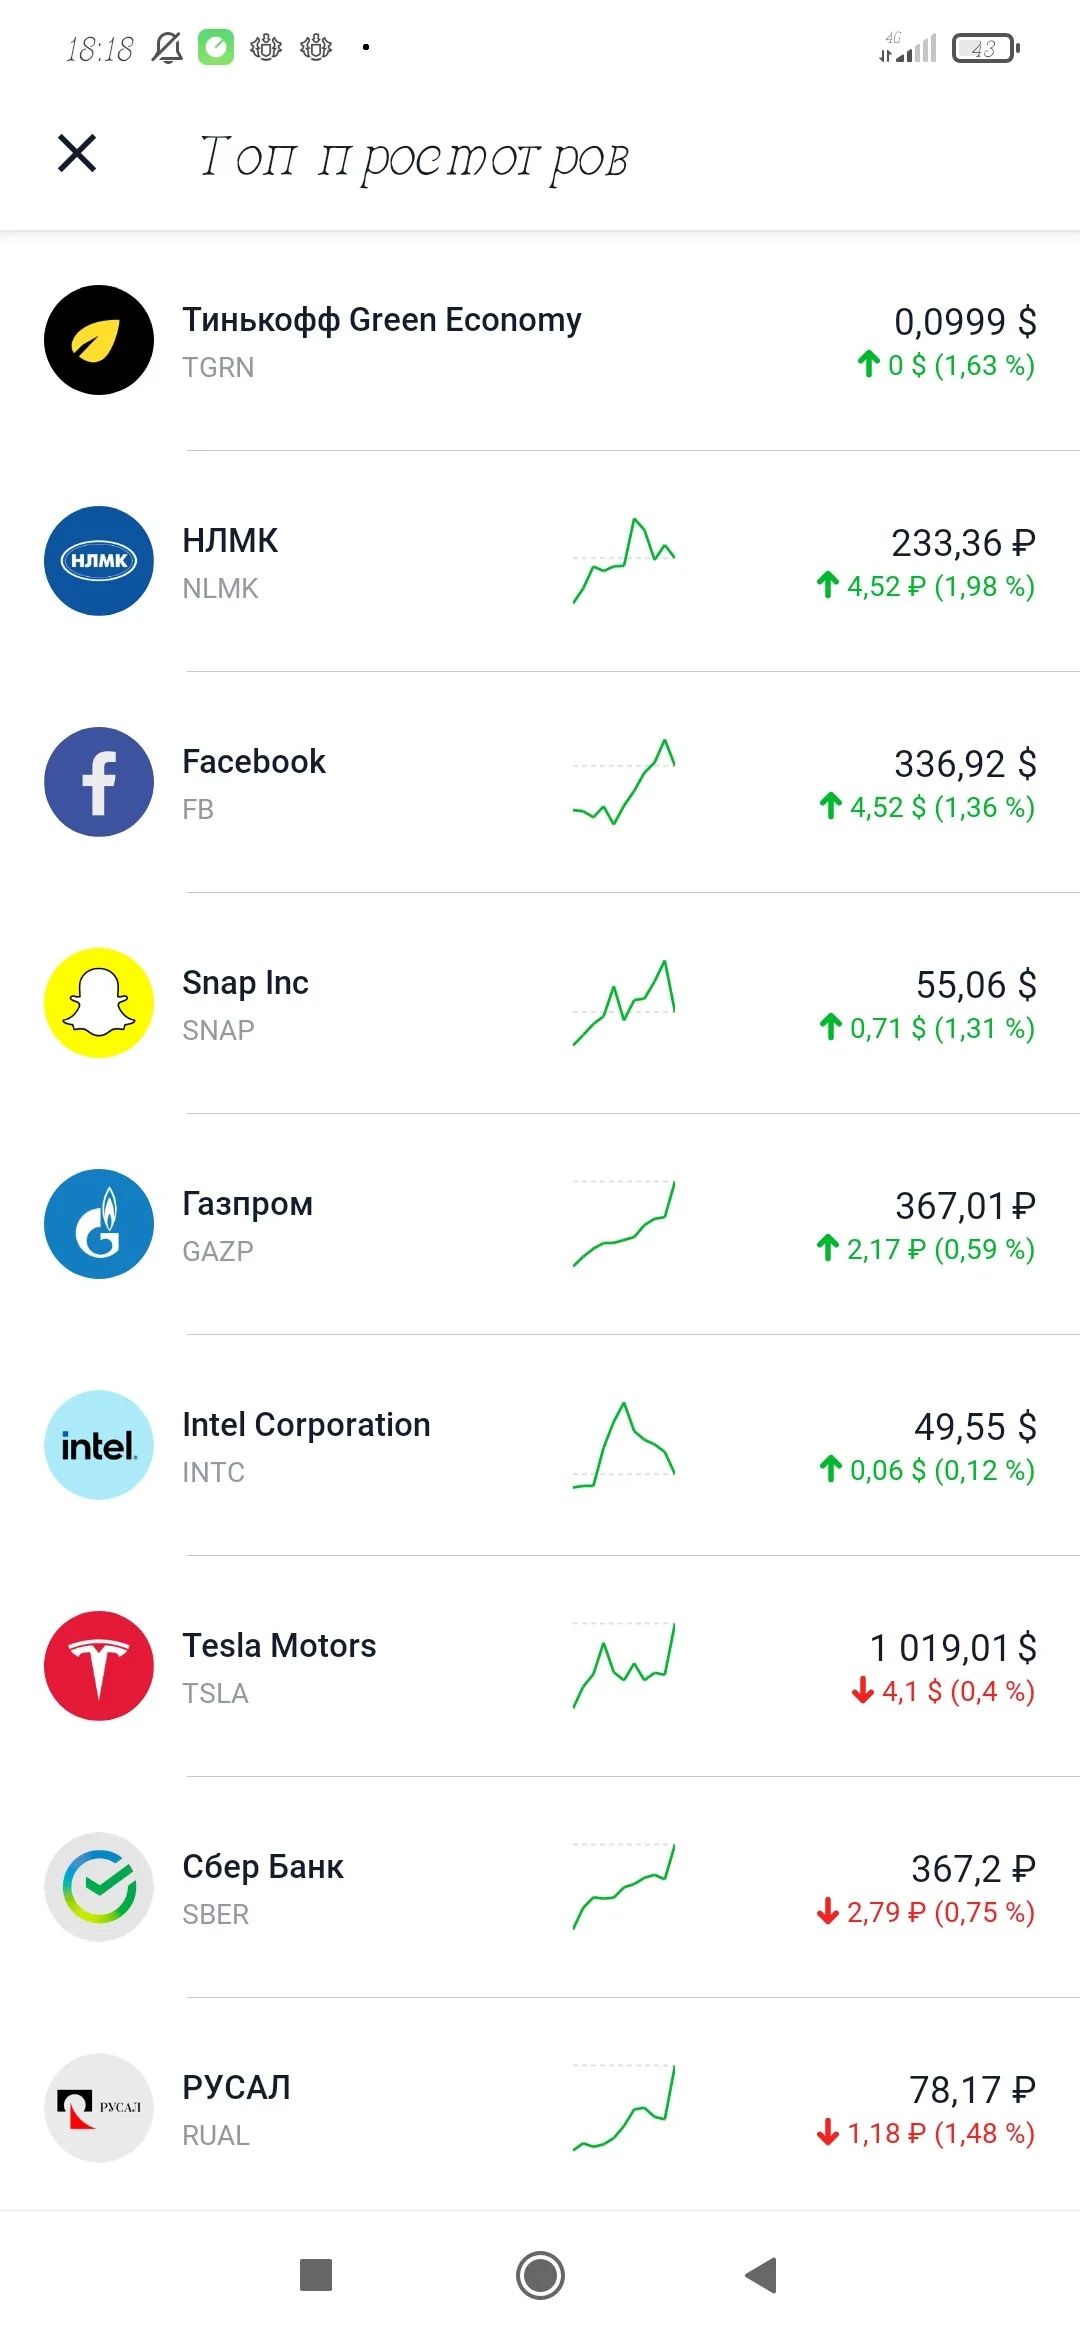Image resolution: width=1080 pixels, height=2340 pixels.
Task: Close the top views screen
Action: (77, 154)
